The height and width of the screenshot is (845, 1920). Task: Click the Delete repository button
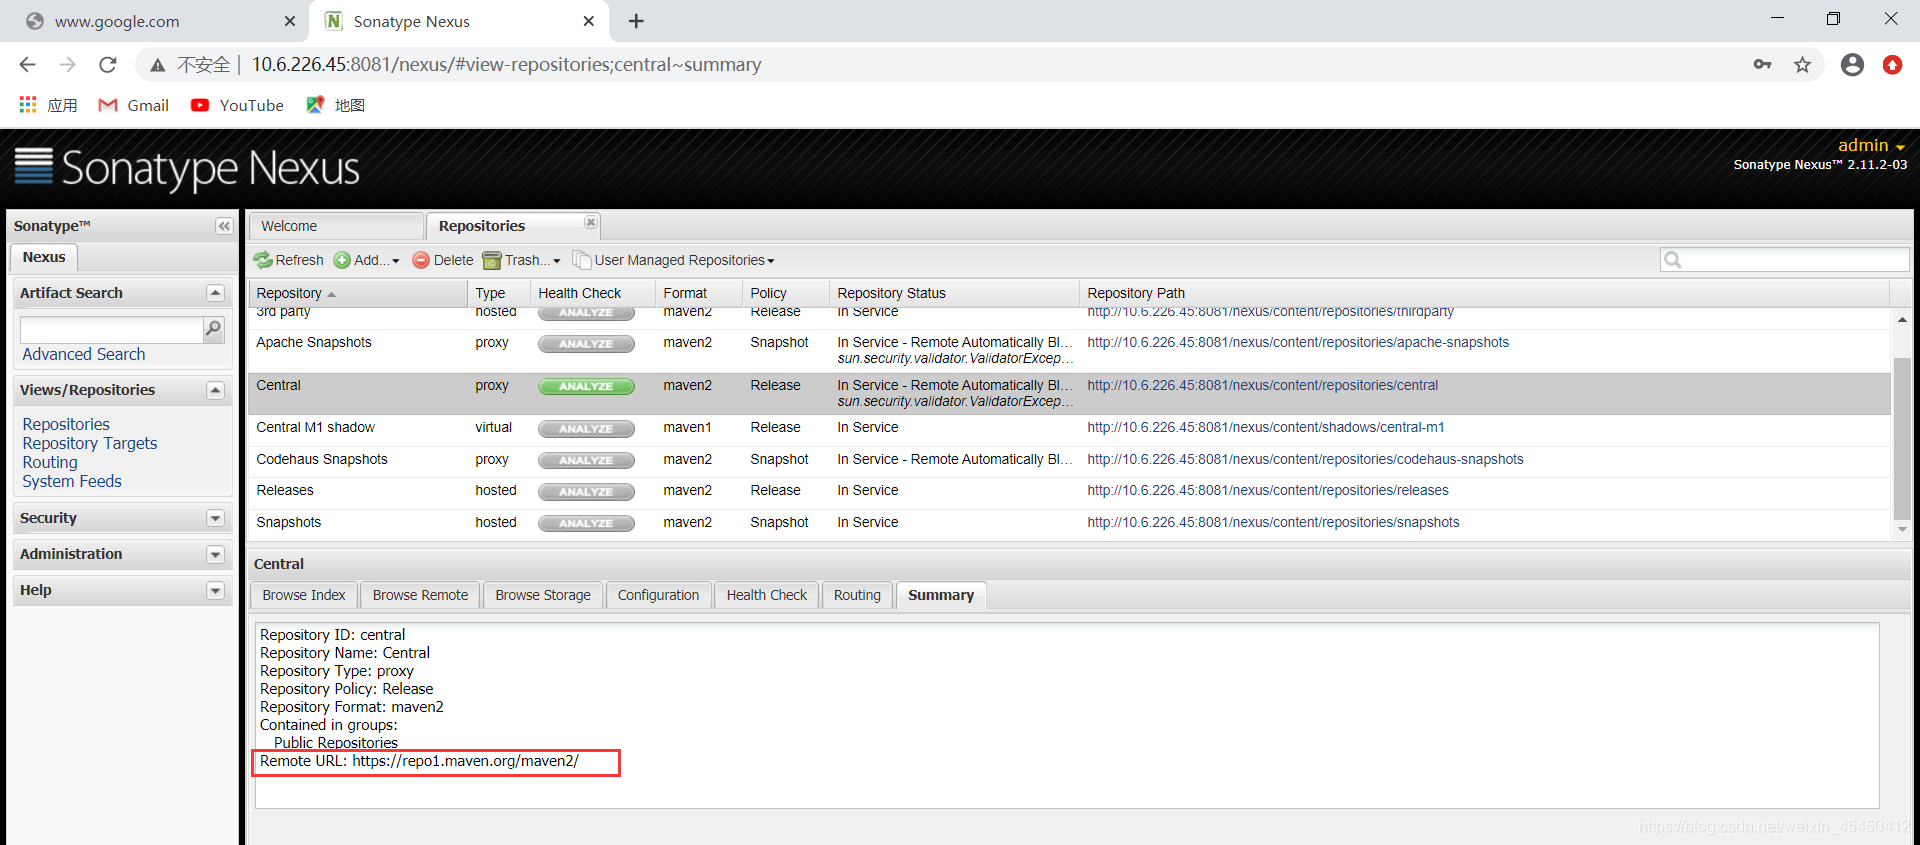coord(443,260)
